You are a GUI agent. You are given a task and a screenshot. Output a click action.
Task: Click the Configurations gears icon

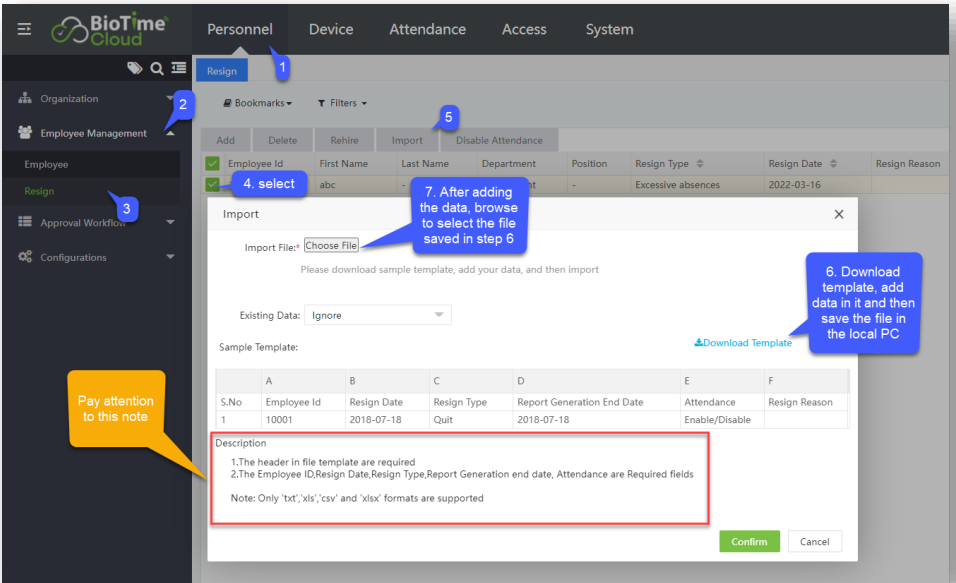click(26, 257)
